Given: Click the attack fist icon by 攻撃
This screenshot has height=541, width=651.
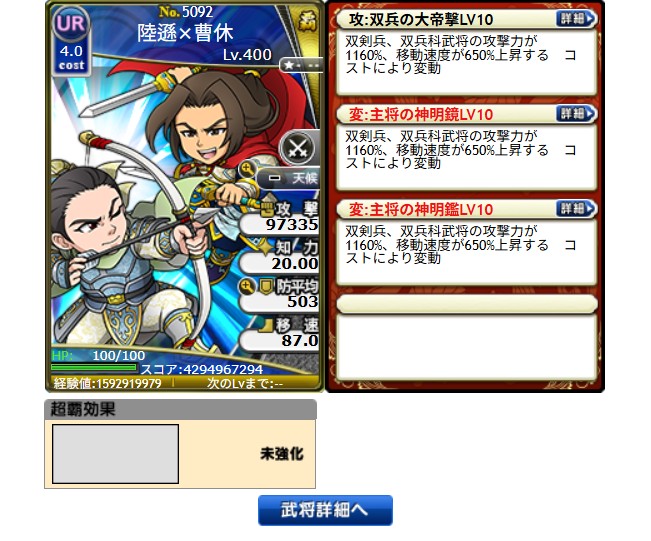Looking at the screenshot, I should pyautogui.click(x=266, y=209).
